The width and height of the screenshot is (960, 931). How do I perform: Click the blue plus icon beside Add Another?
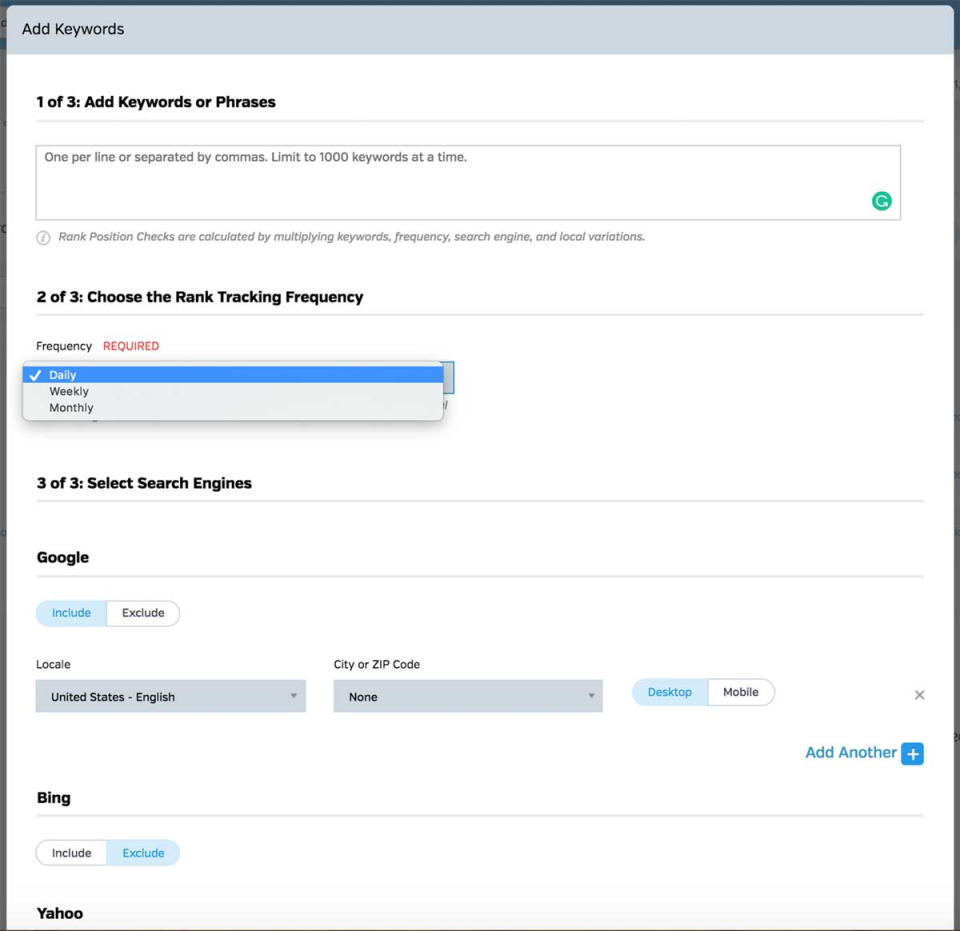pyautogui.click(x=912, y=753)
